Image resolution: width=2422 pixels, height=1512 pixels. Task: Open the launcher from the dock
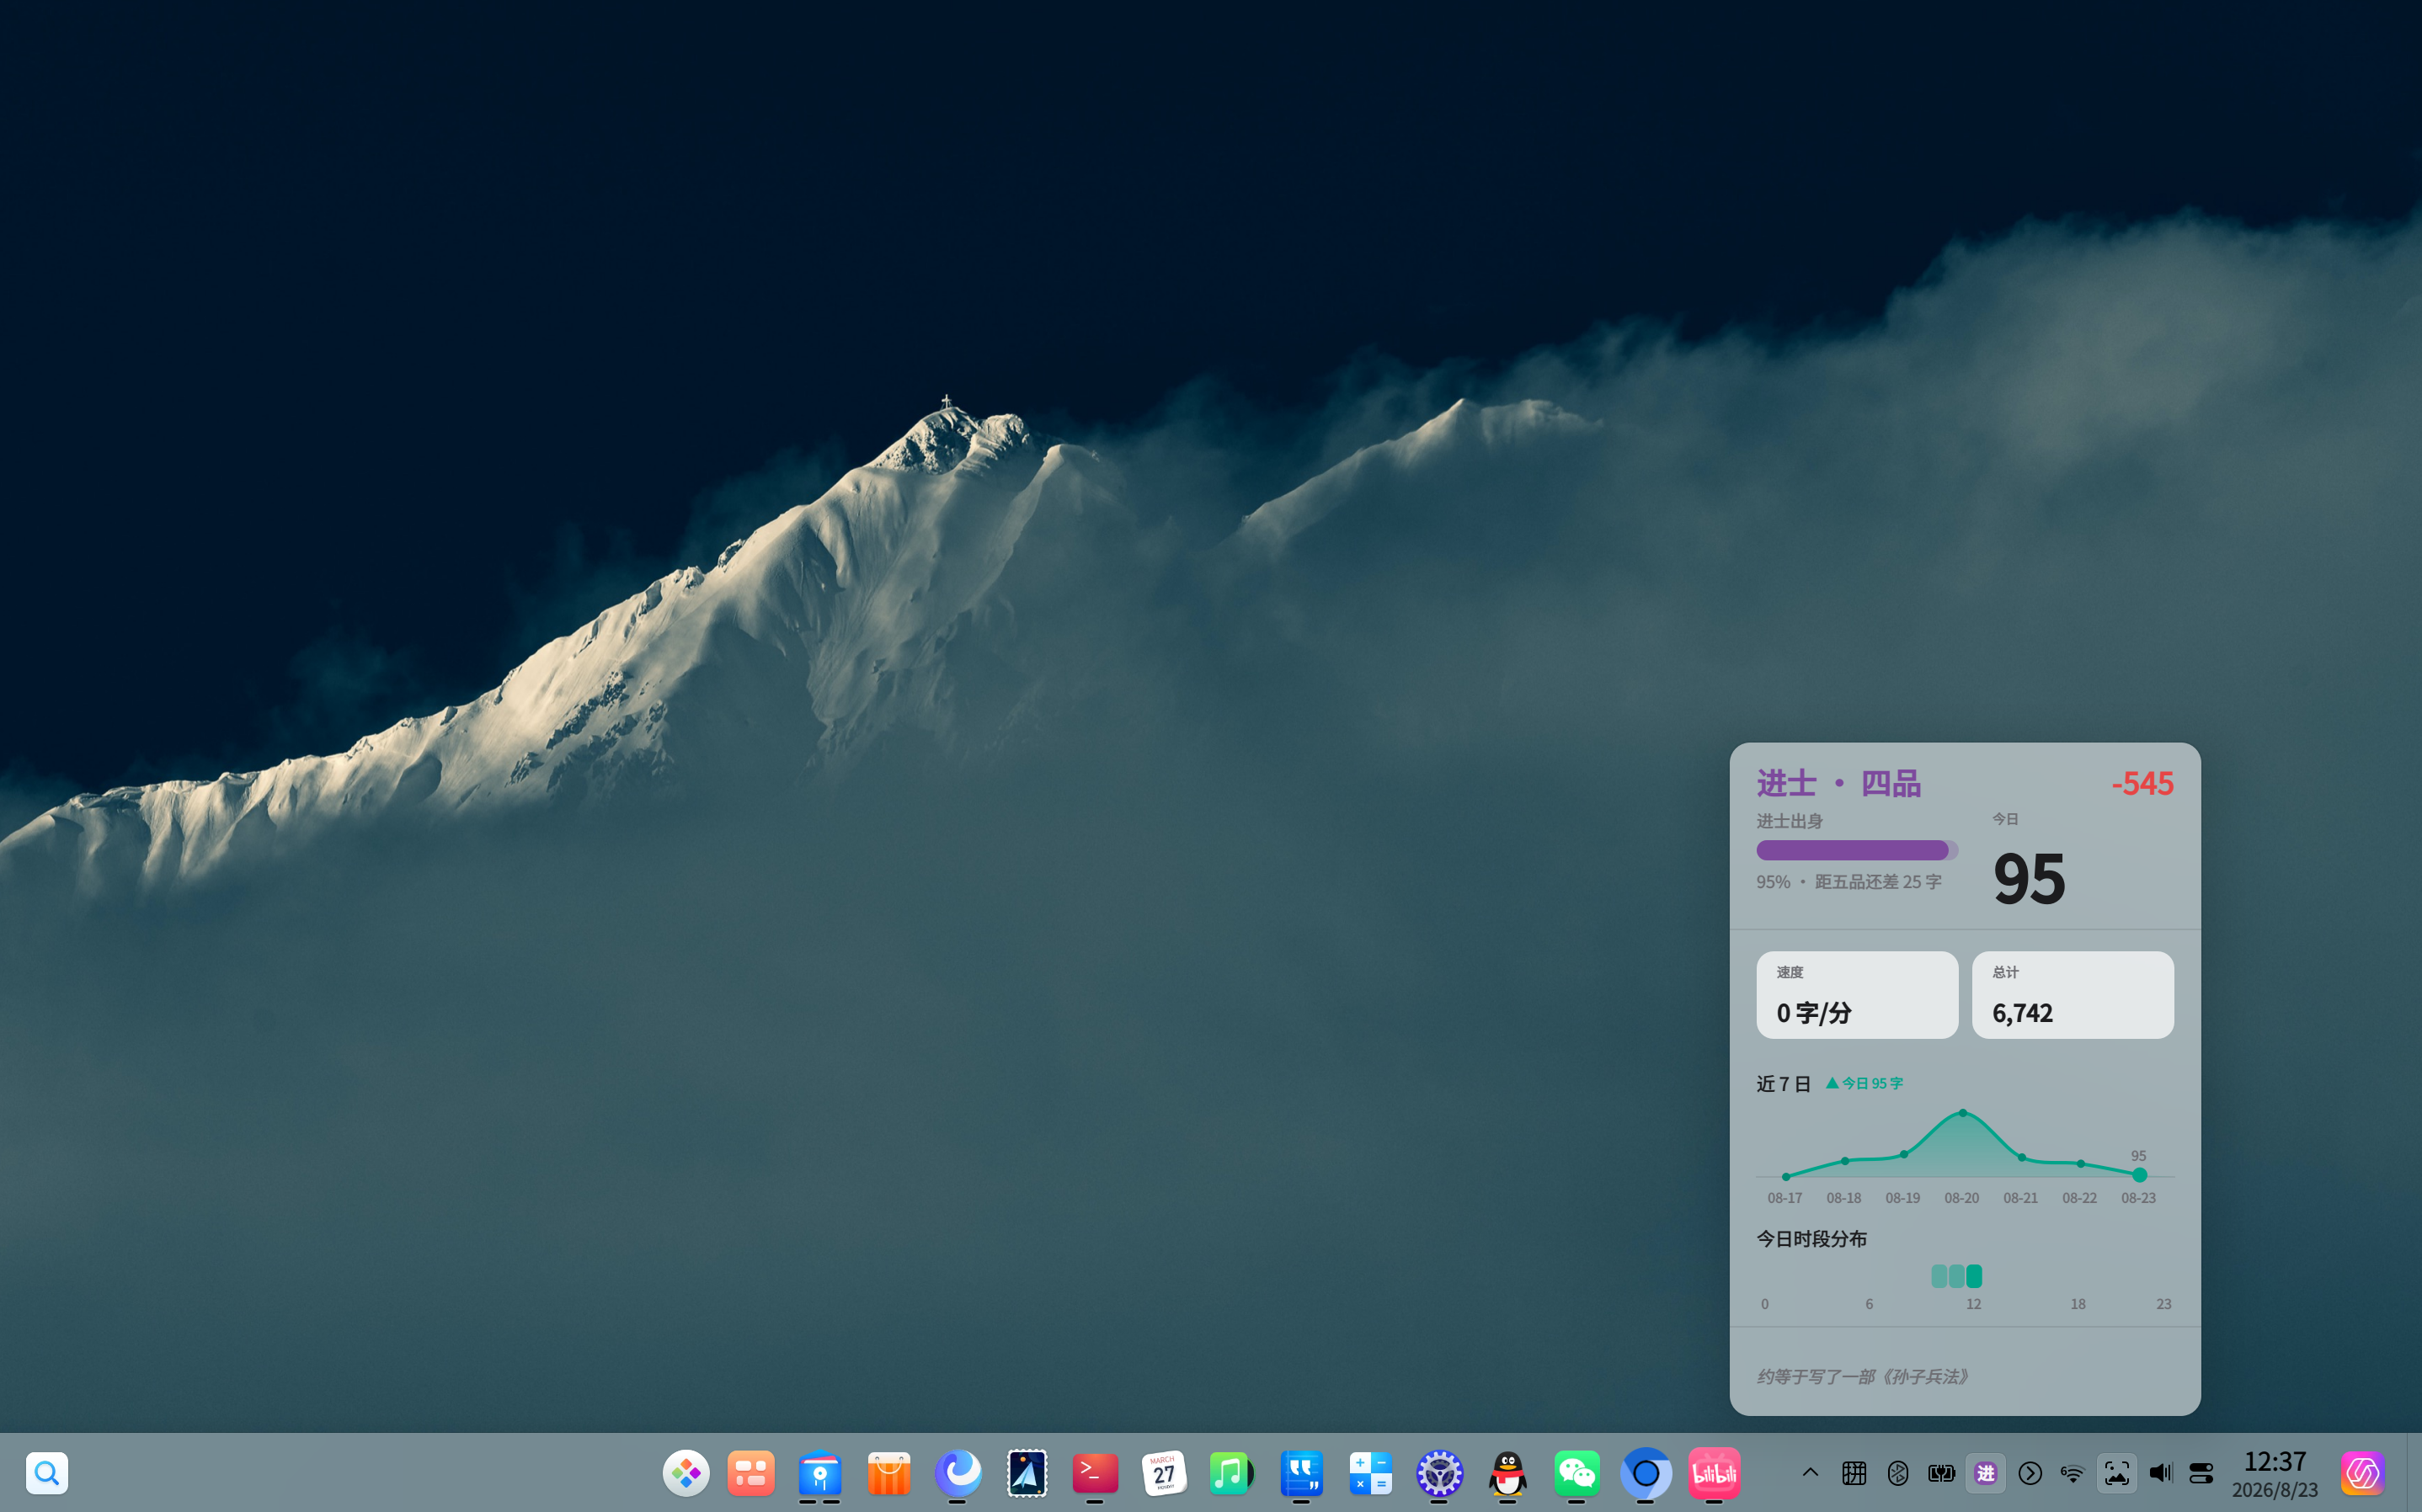coord(686,1473)
